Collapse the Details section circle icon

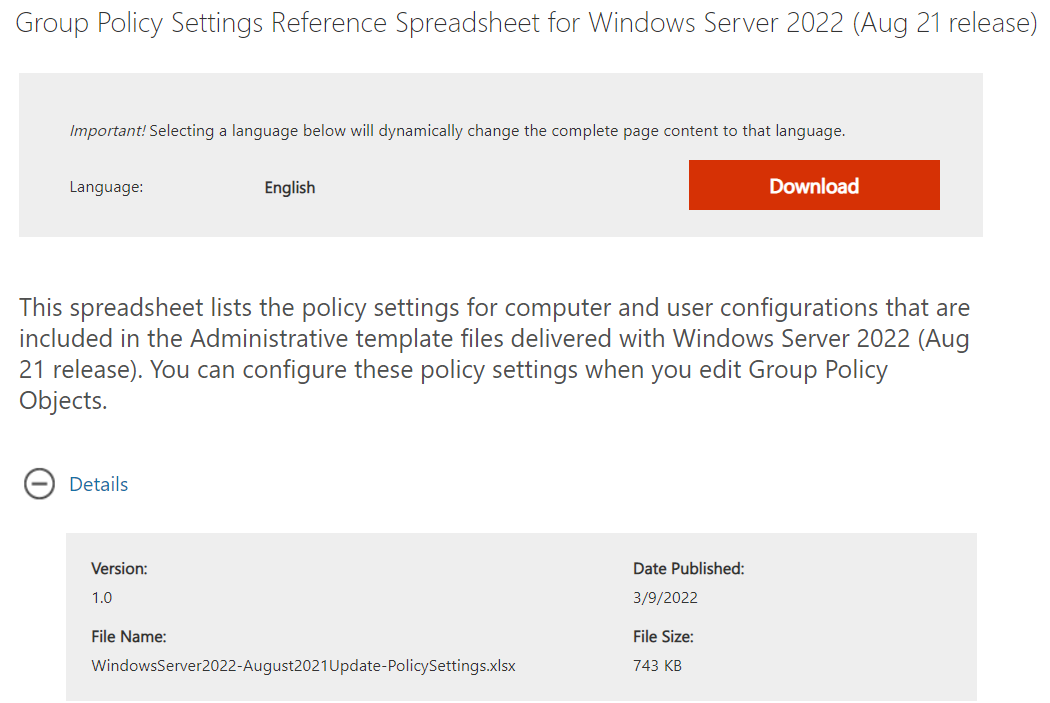click(40, 483)
